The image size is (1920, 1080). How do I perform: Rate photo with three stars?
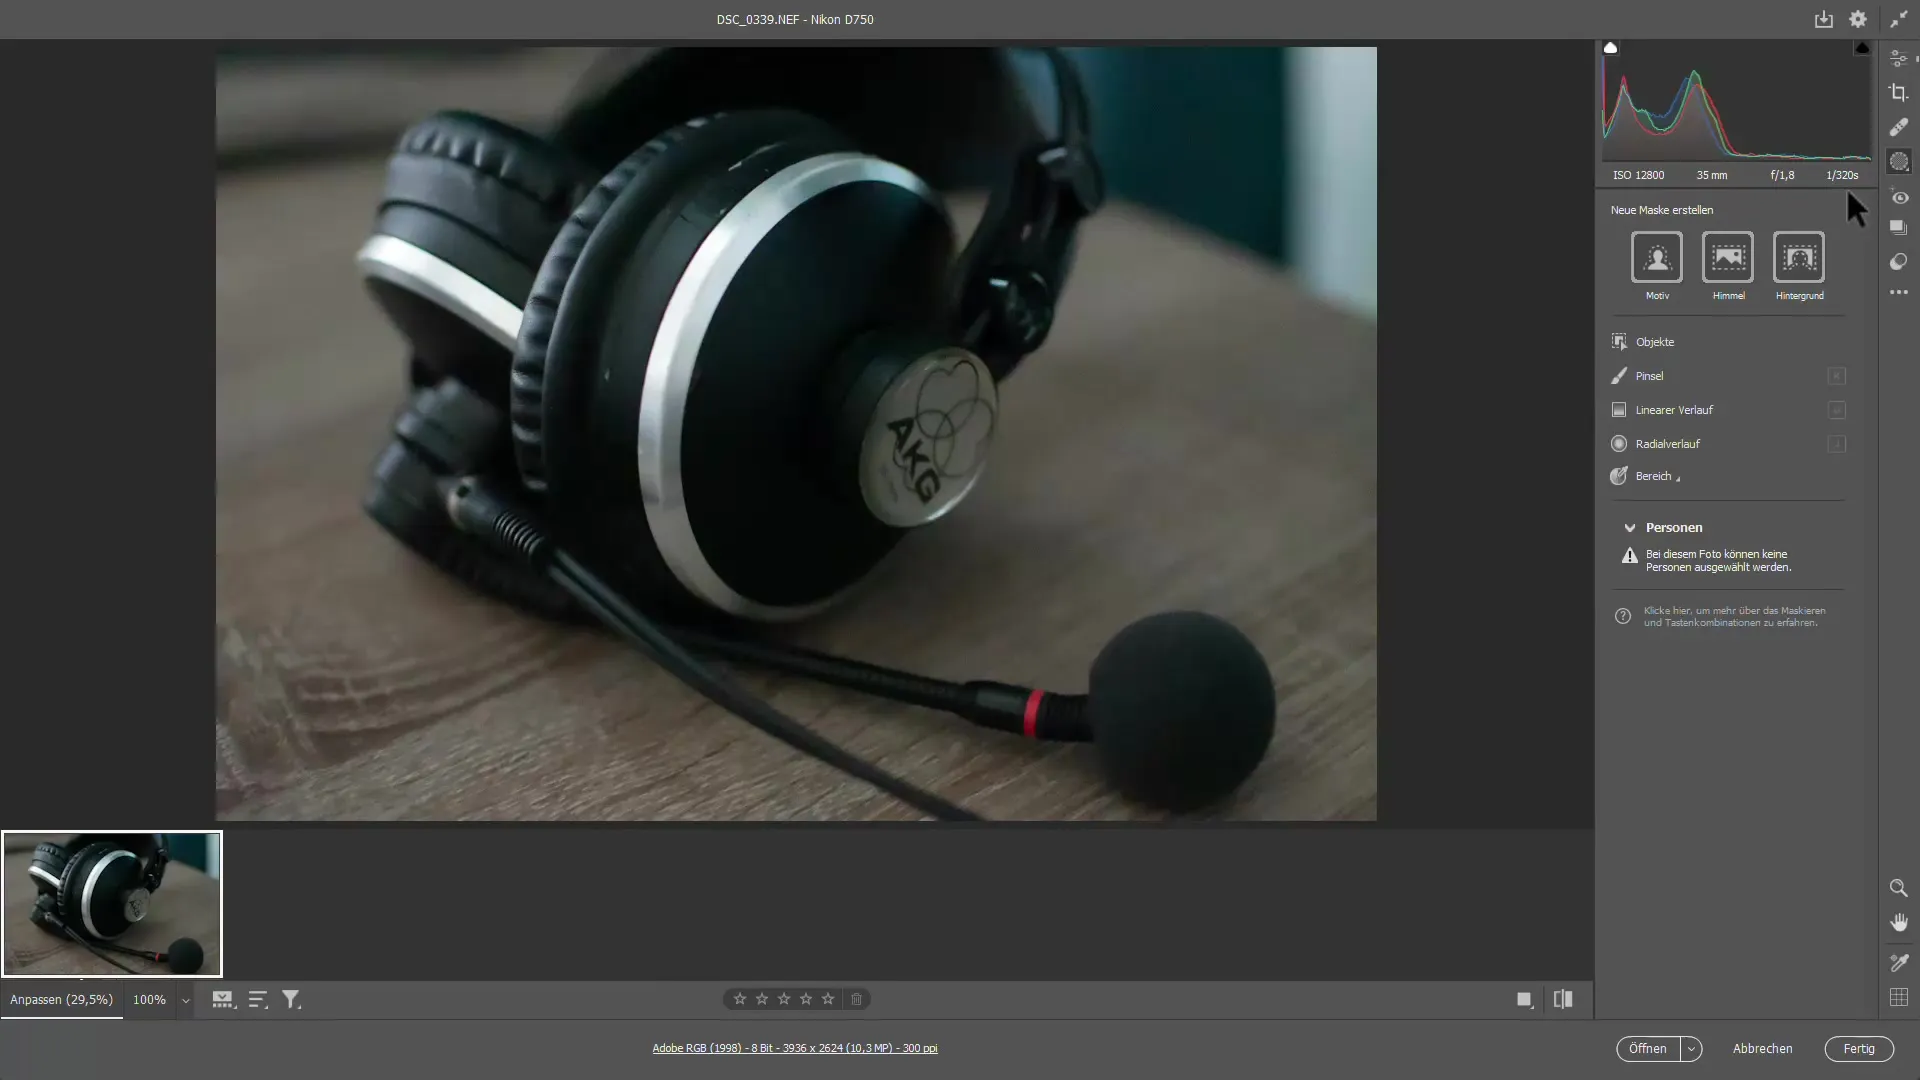click(784, 999)
